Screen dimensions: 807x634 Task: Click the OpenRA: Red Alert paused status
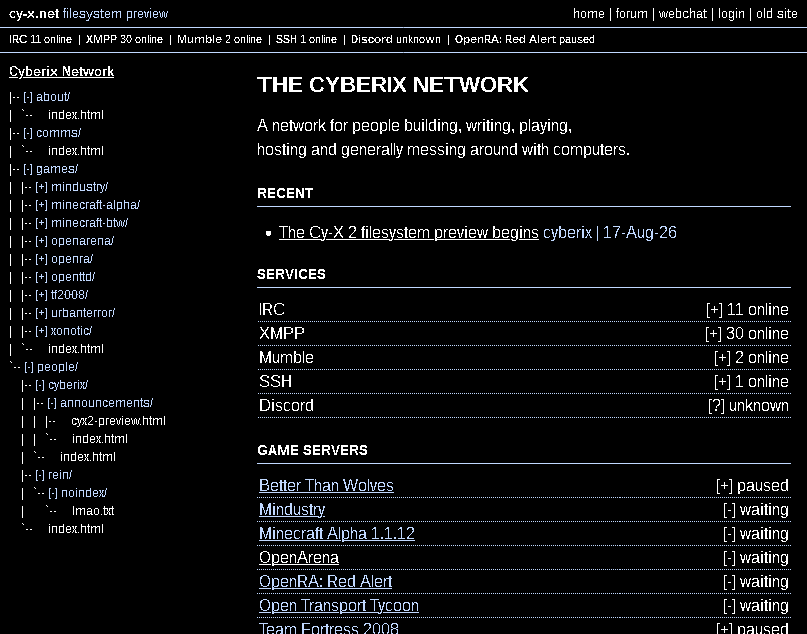click(524, 39)
